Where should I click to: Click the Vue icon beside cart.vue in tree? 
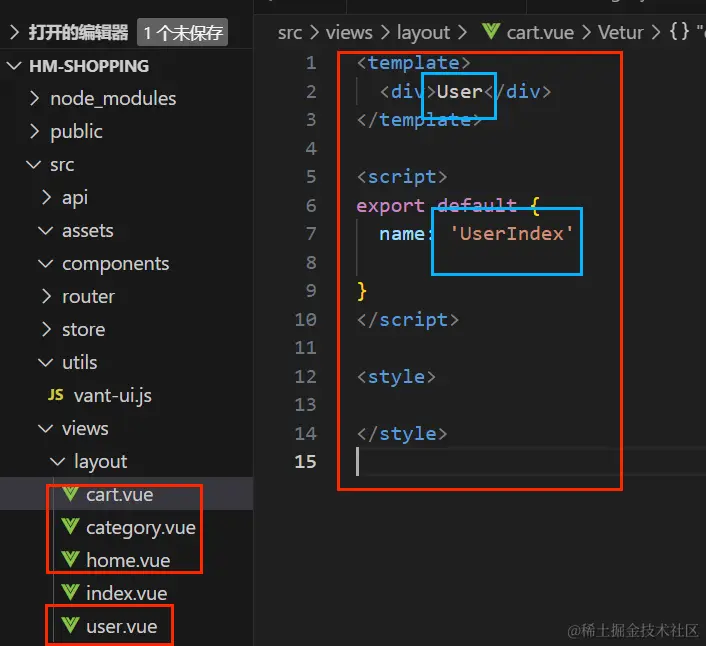[70, 494]
